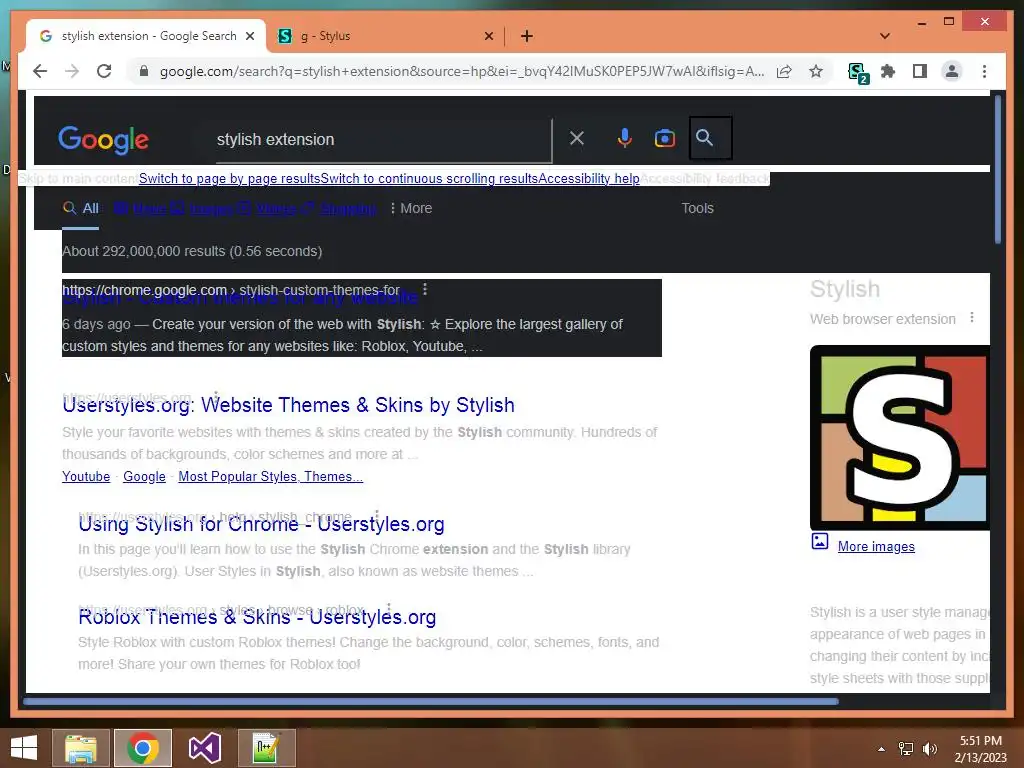The height and width of the screenshot is (768, 1024).
Task: Show hidden system tray icons
Action: pos(881,749)
